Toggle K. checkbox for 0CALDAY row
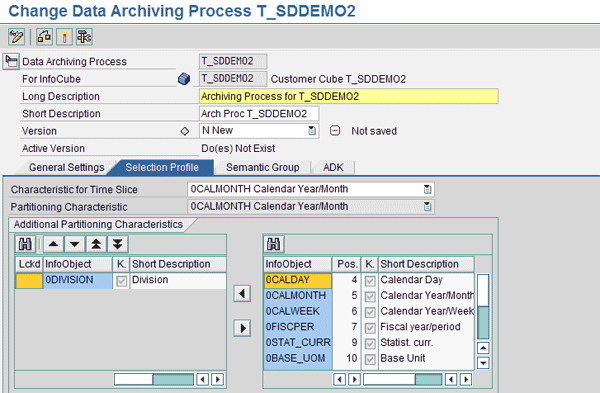Image resolution: width=600 pixels, height=393 pixels. click(x=370, y=281)
